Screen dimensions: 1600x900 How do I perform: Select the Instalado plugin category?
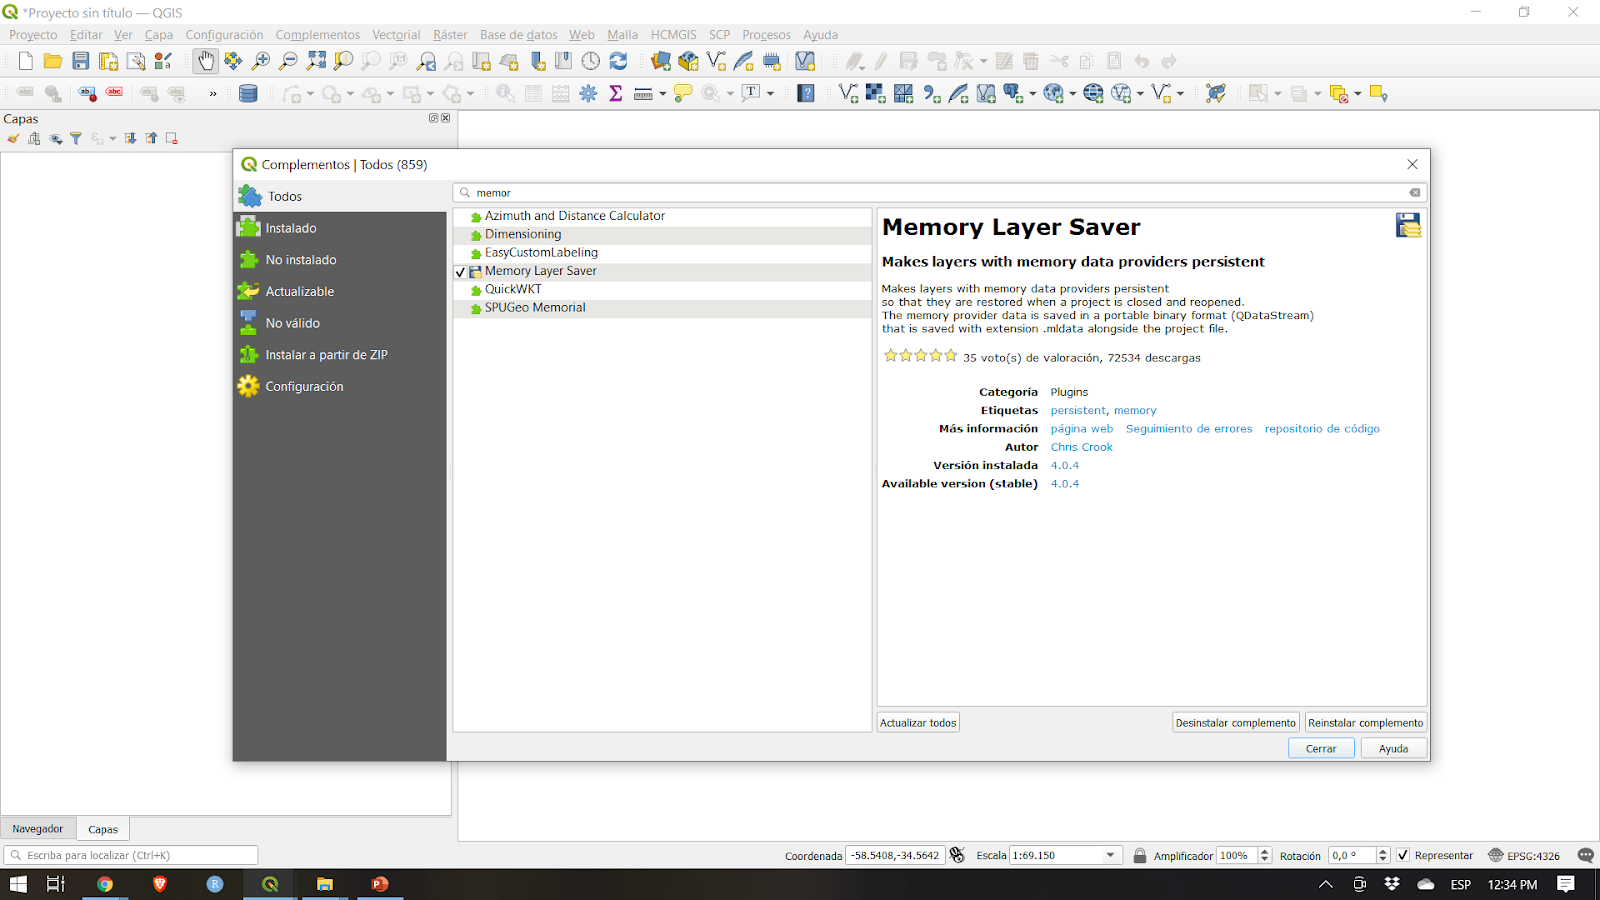click(x=340, y=228)
